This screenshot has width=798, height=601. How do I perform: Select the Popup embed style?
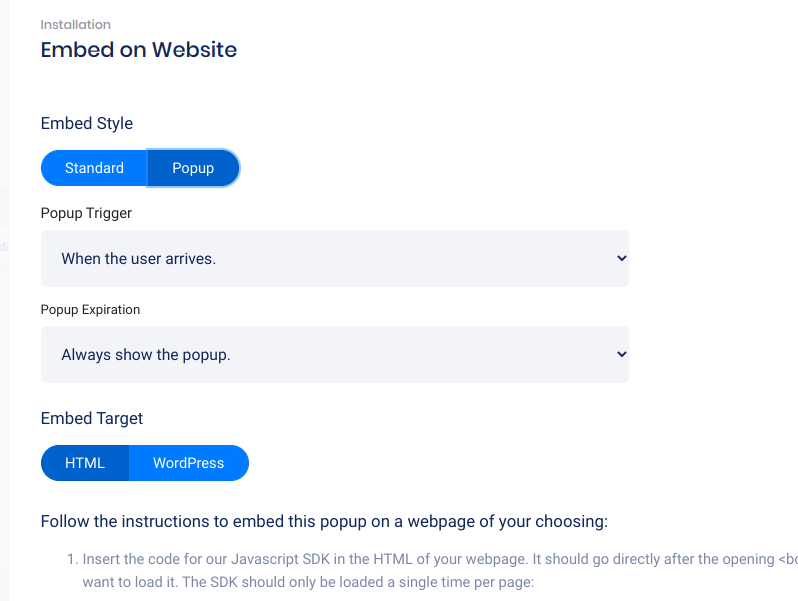pyautogui.click(x=193, y=168)
